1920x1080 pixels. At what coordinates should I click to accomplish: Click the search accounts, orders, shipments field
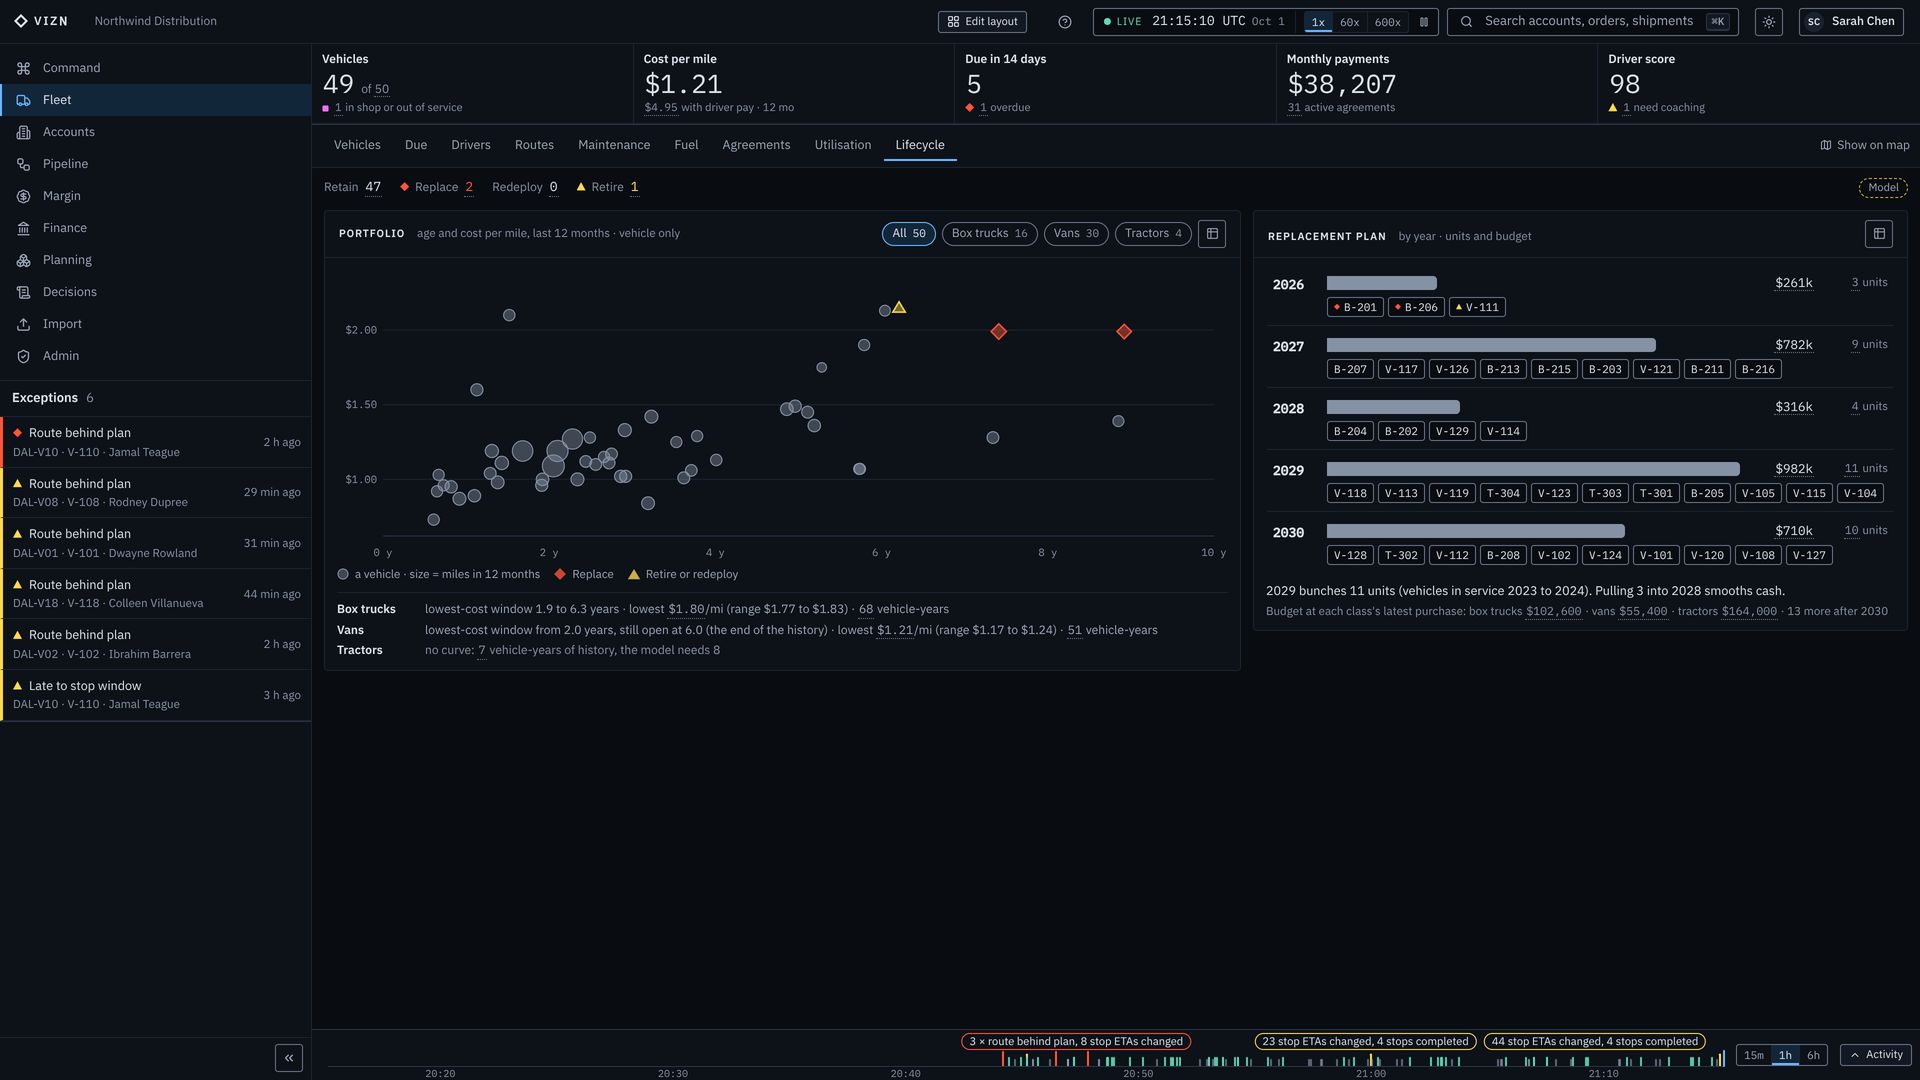1593,22
